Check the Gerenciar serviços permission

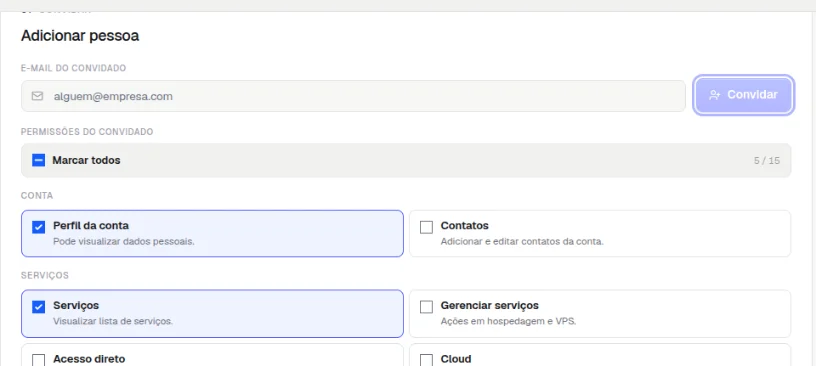[x=426, y=307]
